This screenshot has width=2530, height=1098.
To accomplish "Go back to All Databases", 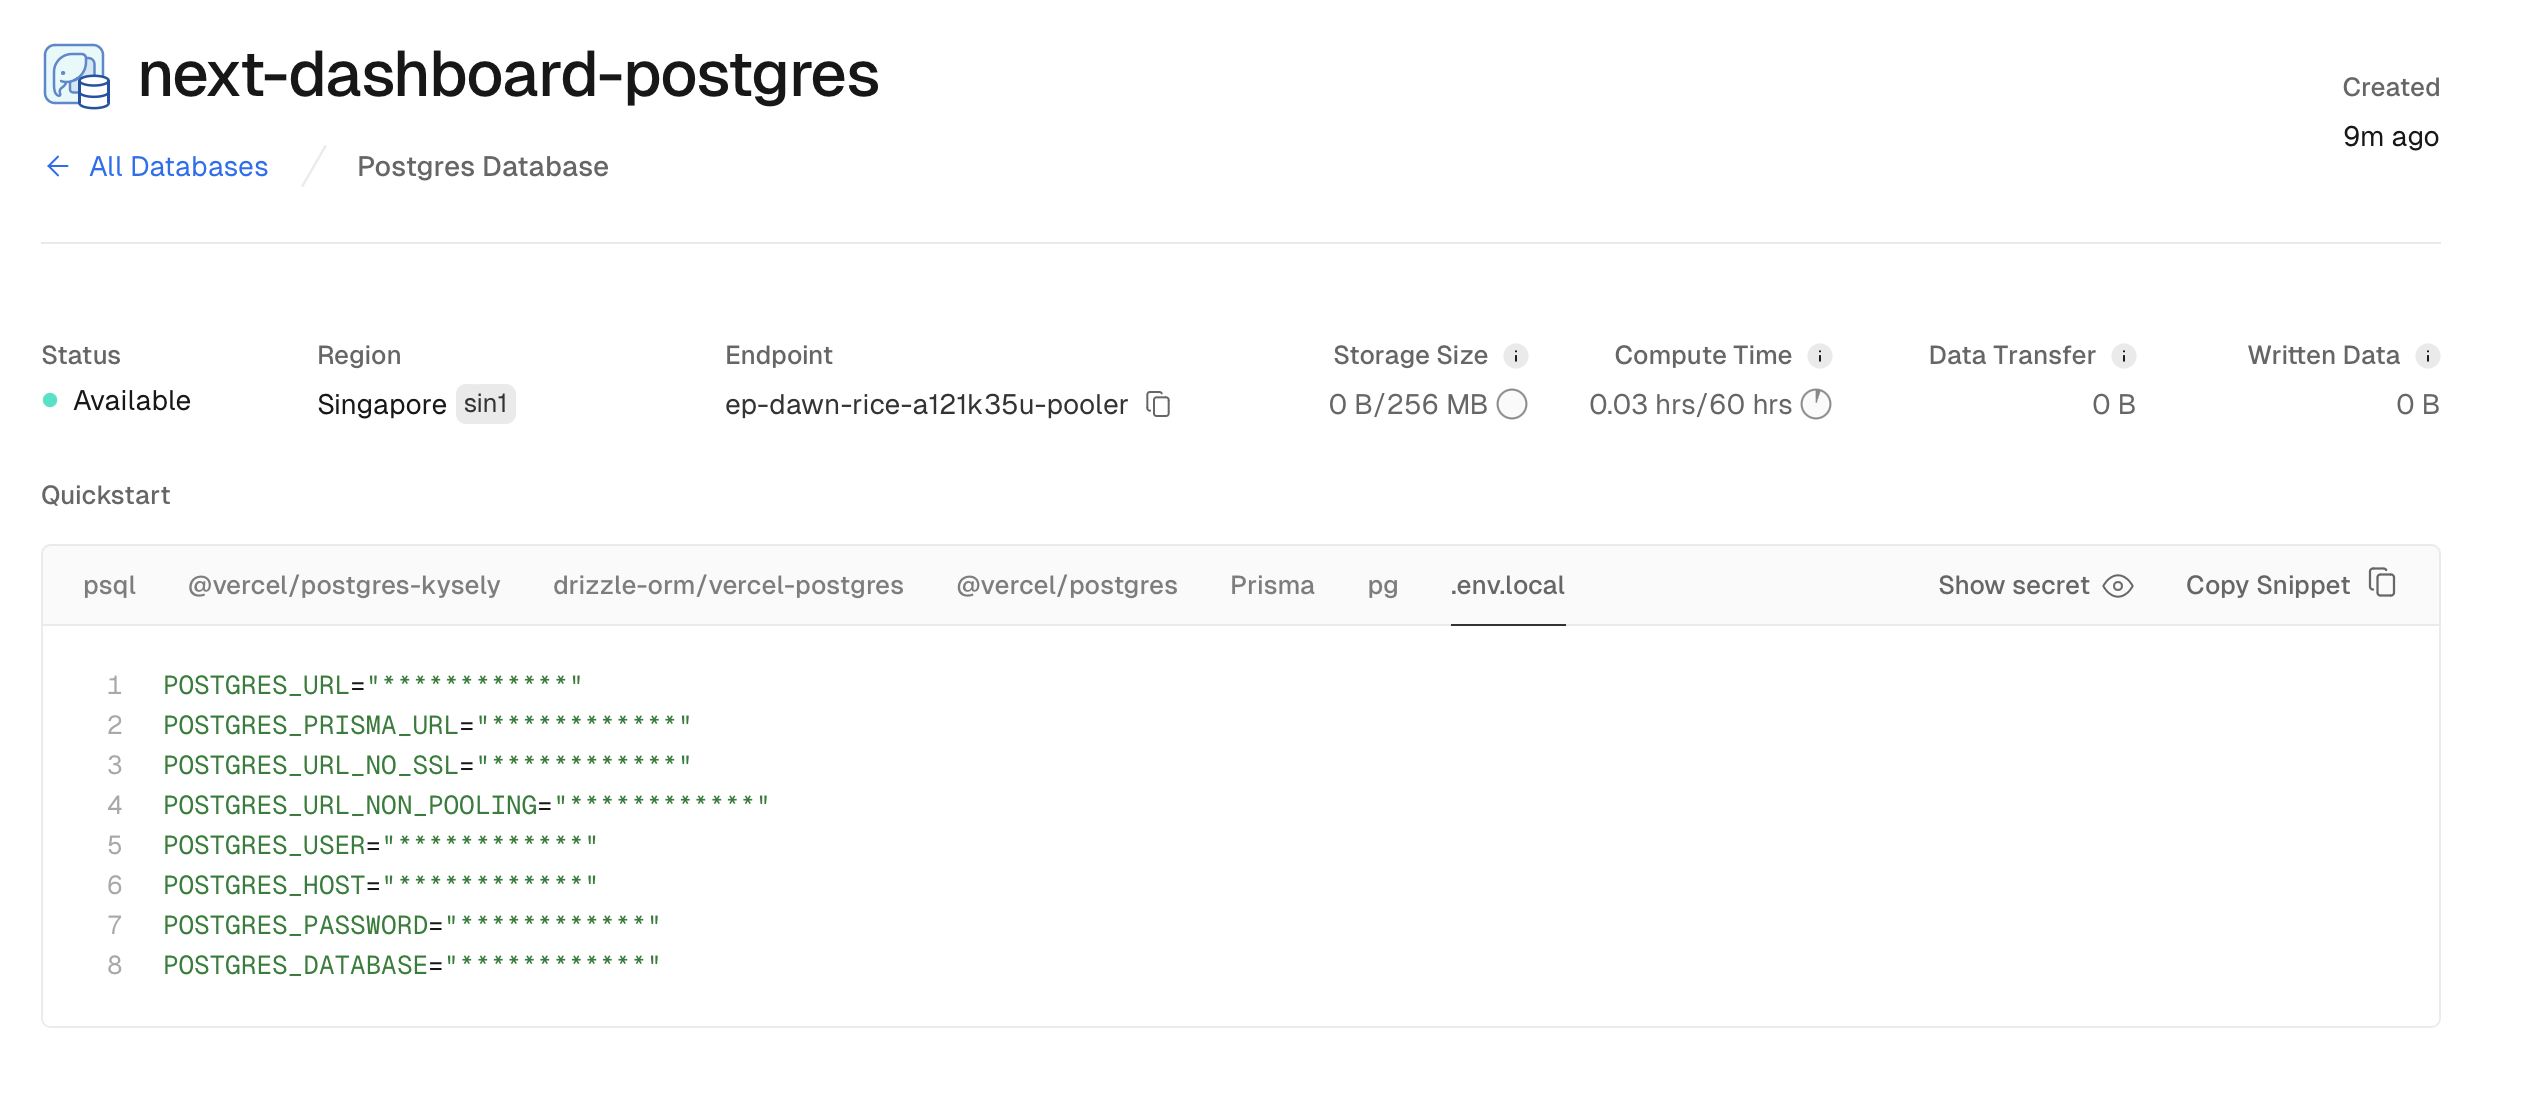I will click(178, 166).
